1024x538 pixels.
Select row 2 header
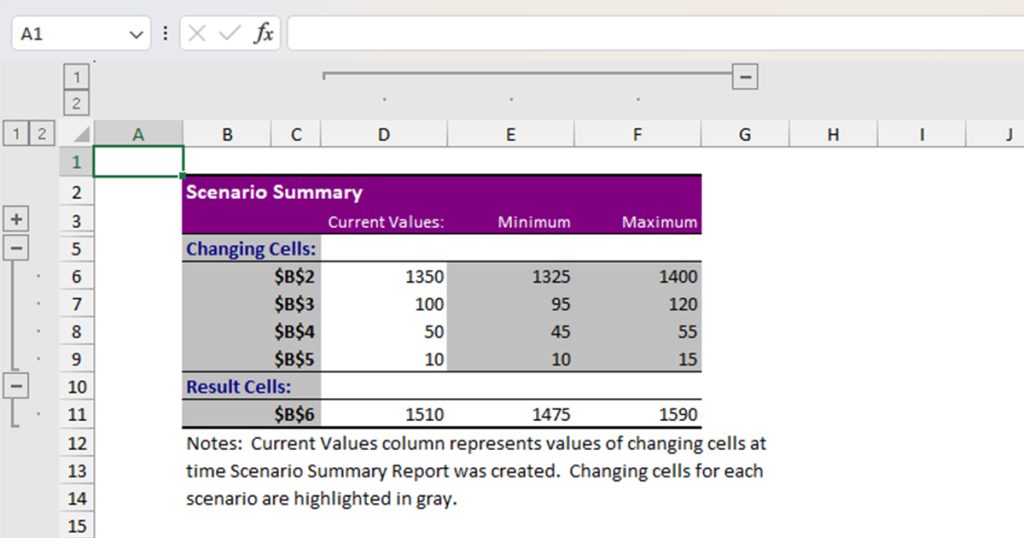(76, 192)
